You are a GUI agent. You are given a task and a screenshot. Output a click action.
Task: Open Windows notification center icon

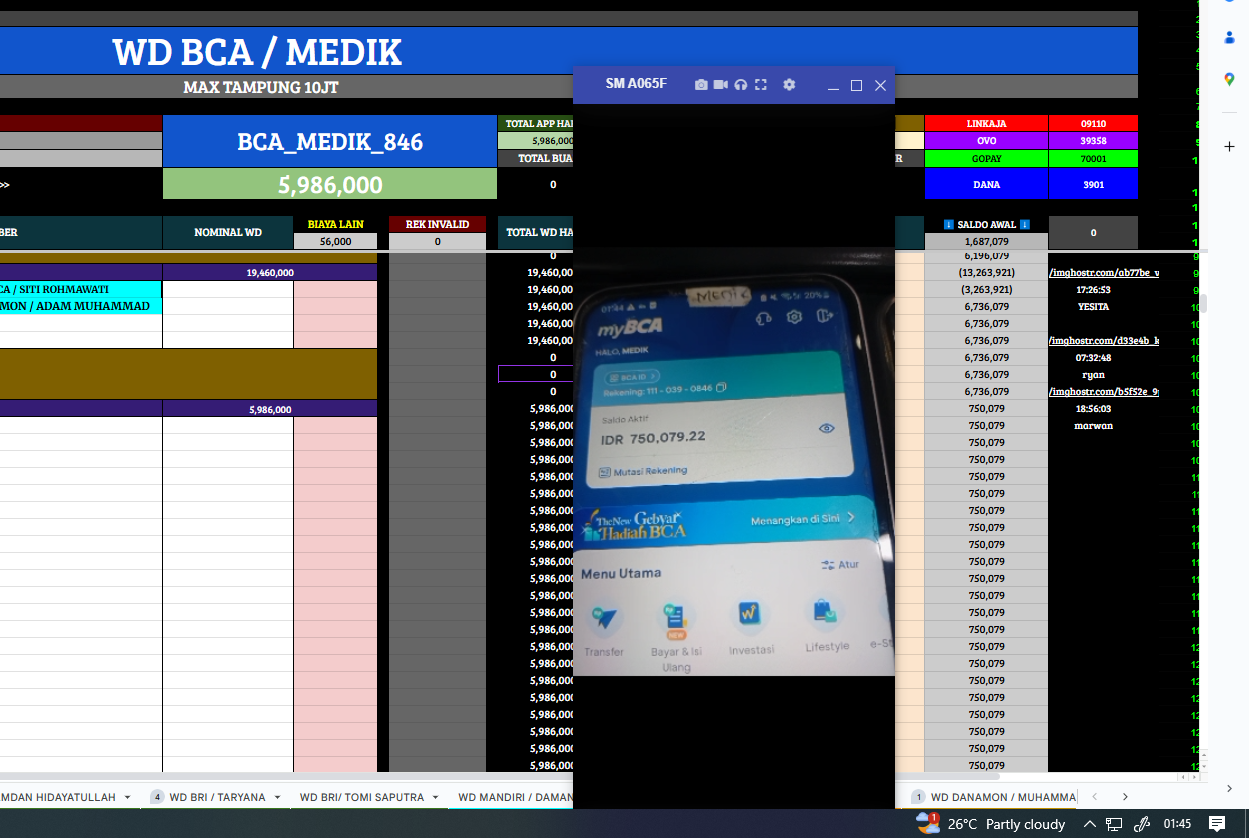coord(1217,824)
